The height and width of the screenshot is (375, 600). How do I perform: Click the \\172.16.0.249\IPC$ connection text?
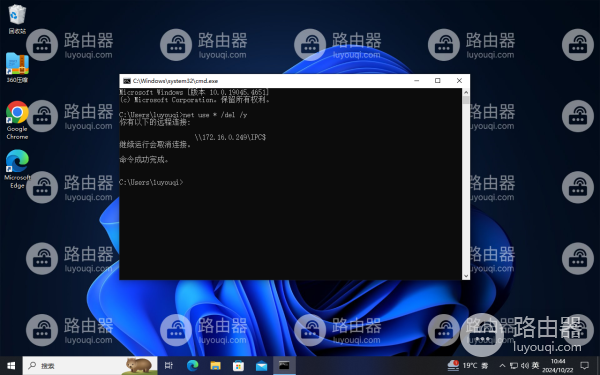click(x=230, y=137)
